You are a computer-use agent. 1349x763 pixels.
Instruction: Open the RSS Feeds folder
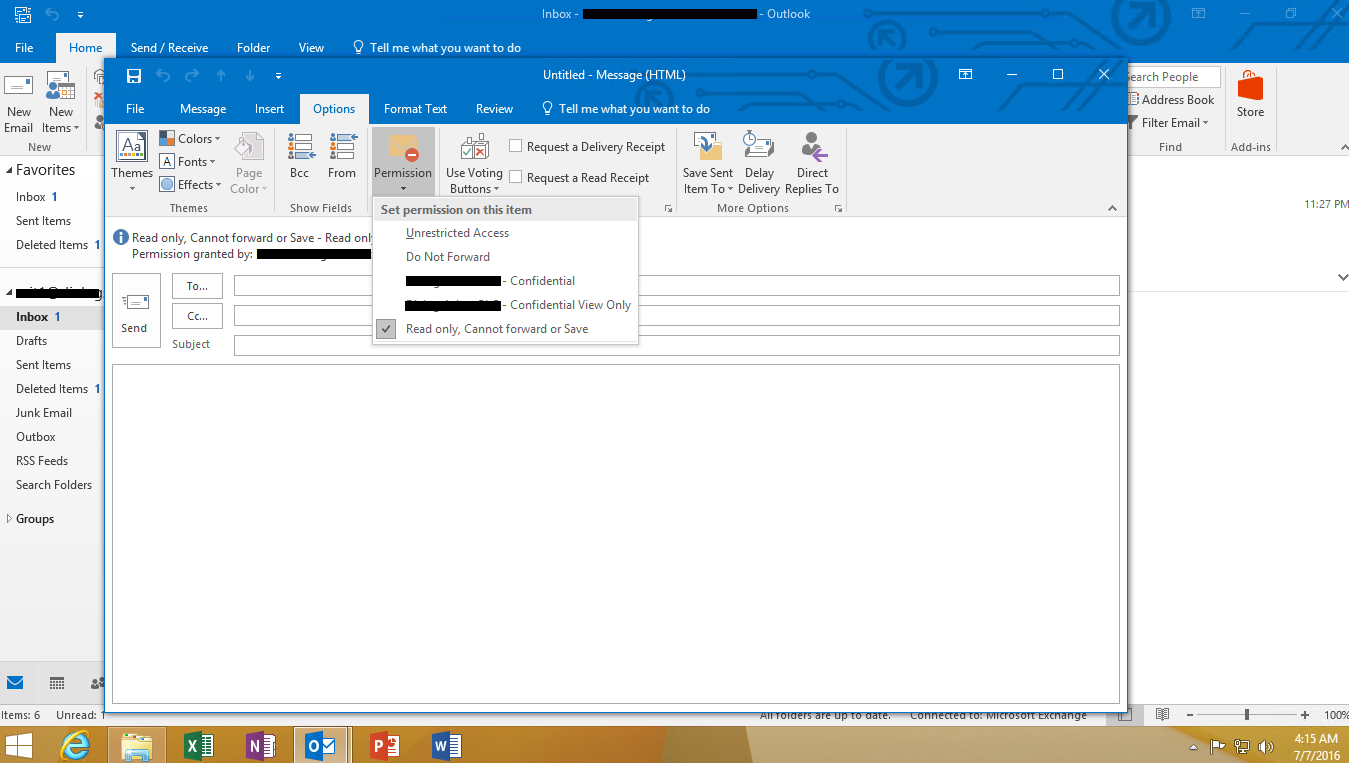click(42, 461)
